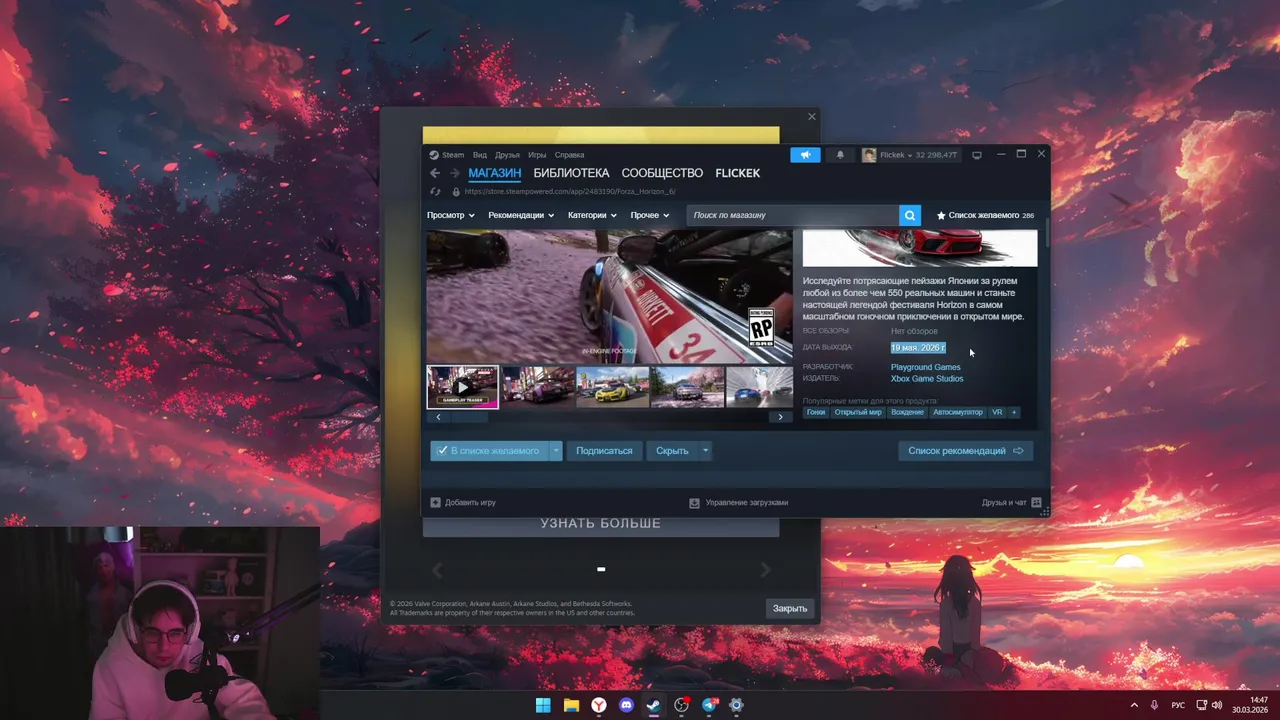Screen dimensions: 1280x720
Task: Expand the wishlist button dropdown arrow
Action: click(x=556, y=451)
